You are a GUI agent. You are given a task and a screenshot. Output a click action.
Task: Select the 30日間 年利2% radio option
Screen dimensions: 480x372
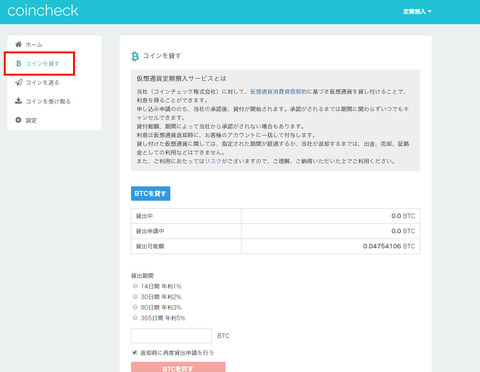[135, 297]
